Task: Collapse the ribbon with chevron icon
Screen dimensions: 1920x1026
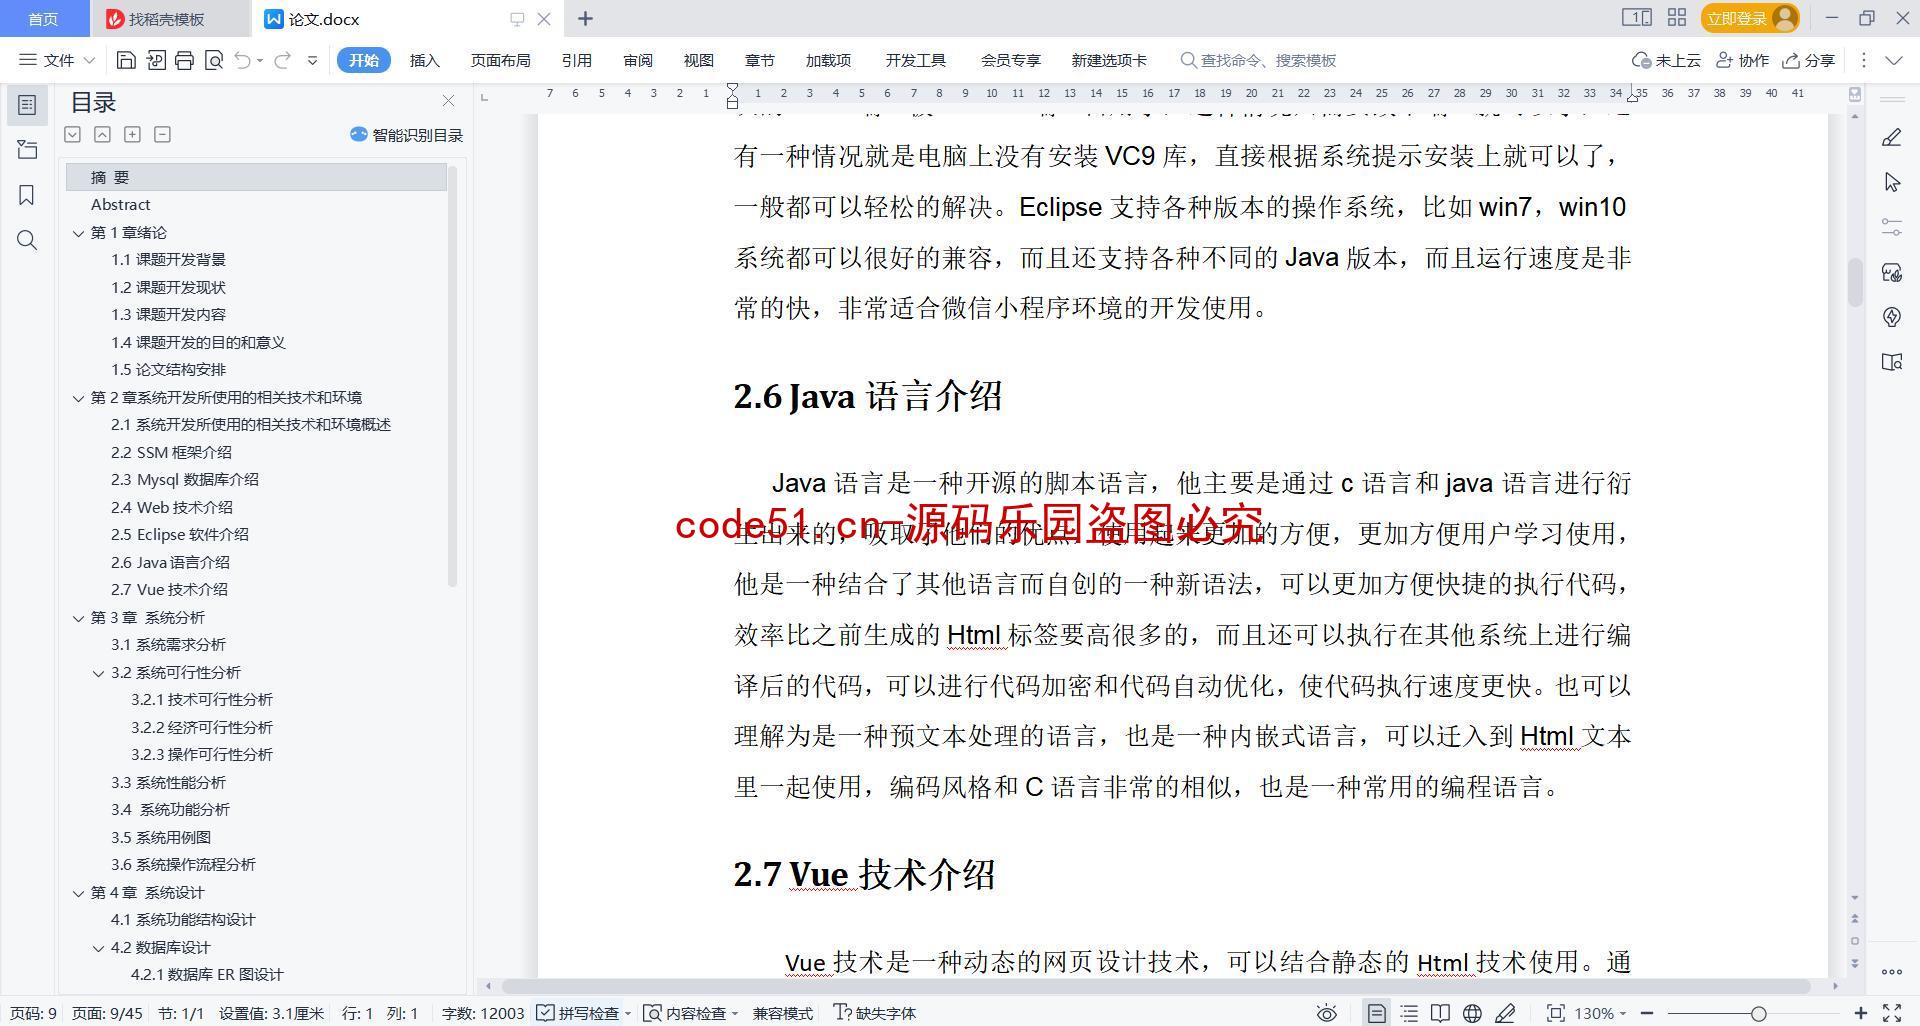Action: tap(1894, 60)
